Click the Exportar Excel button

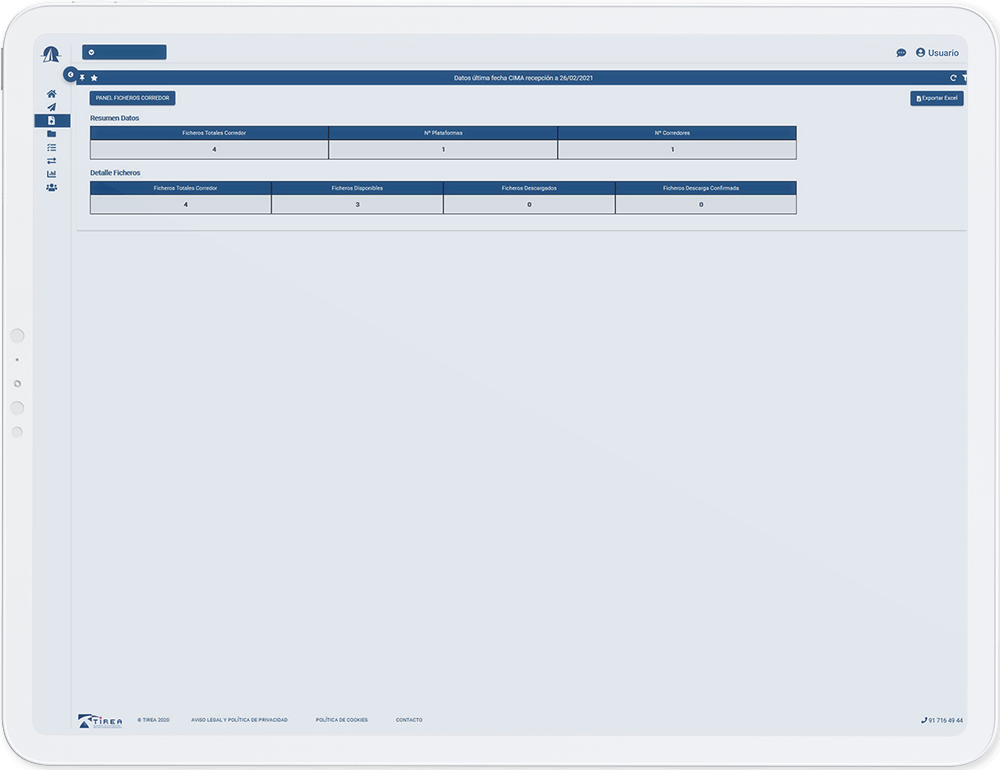coord(936,98)
